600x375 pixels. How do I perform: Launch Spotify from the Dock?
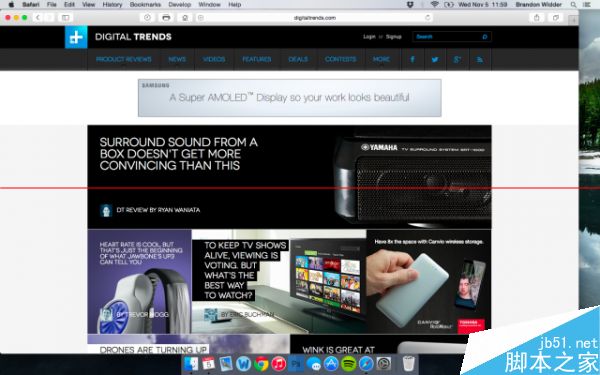pyautogui.click(x=349, y=364)
